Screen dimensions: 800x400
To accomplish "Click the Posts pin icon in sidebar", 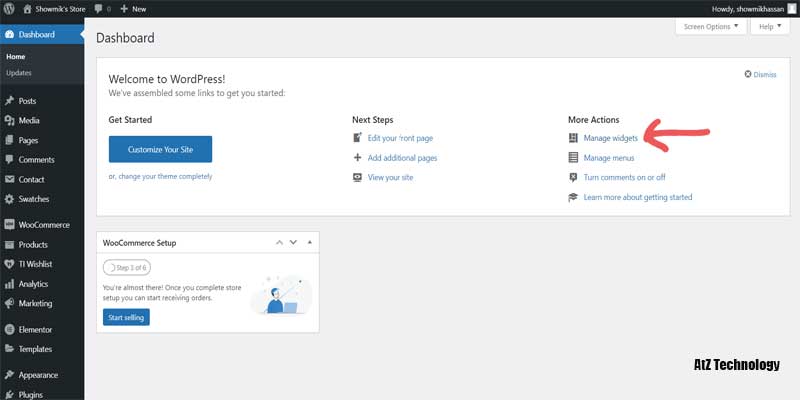I will (x=9, y=101).
